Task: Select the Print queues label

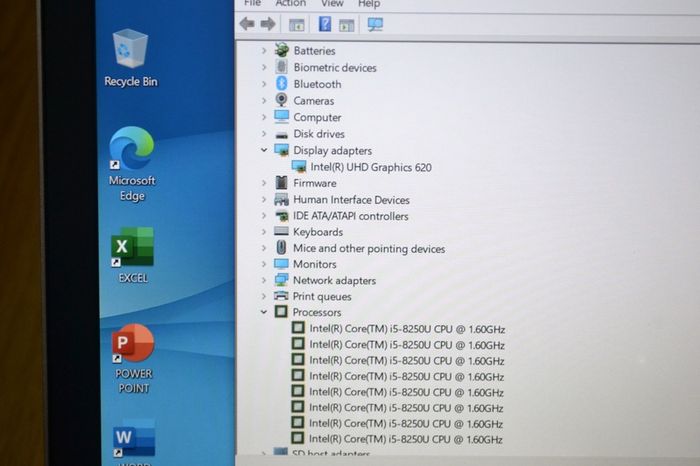Action: coord(322,296)
